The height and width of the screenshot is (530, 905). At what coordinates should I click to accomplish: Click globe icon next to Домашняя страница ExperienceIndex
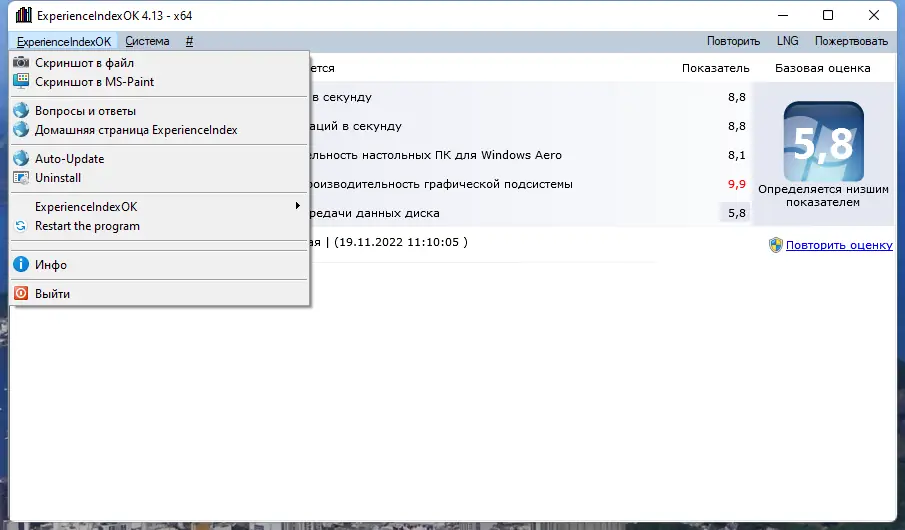pos(21,129)
